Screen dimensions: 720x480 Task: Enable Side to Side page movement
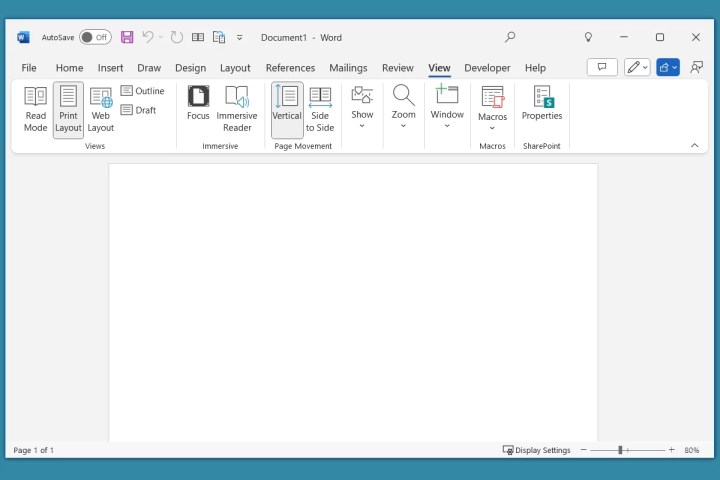320,109
